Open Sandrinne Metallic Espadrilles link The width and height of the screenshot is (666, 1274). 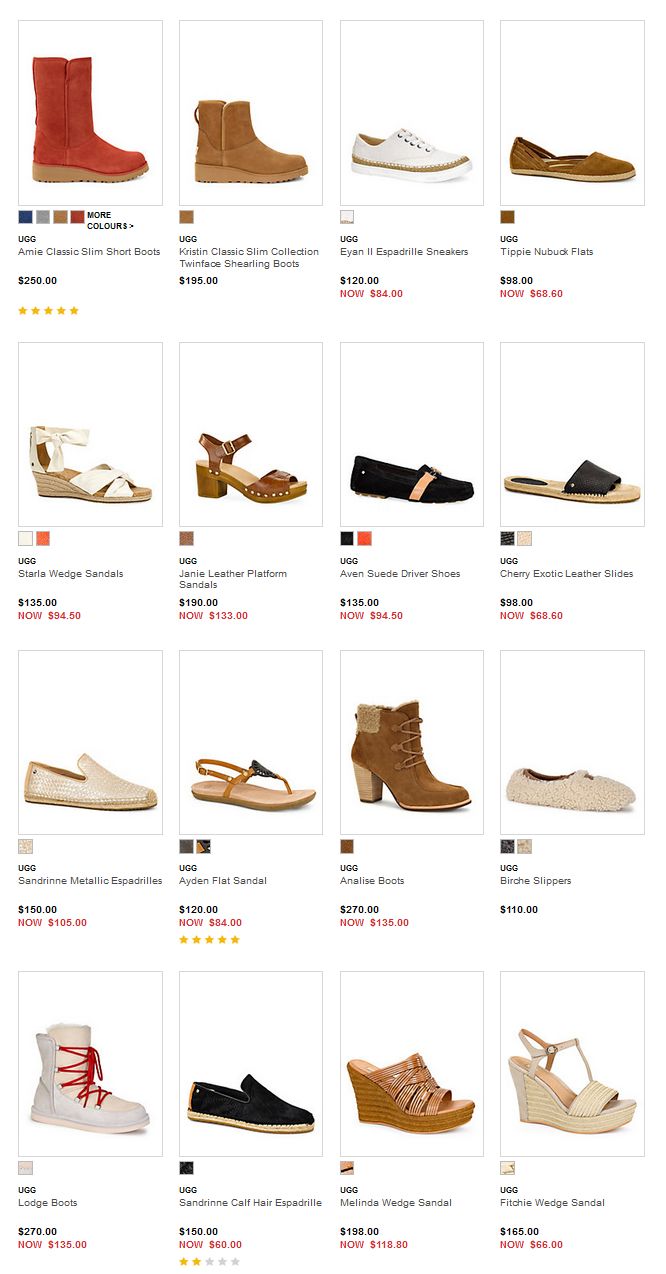pos(90,881)
